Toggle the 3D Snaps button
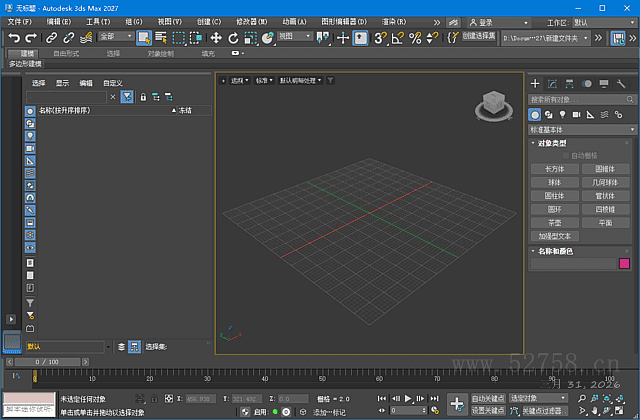This screenshot has width=640, height=420. coord(380,38)
